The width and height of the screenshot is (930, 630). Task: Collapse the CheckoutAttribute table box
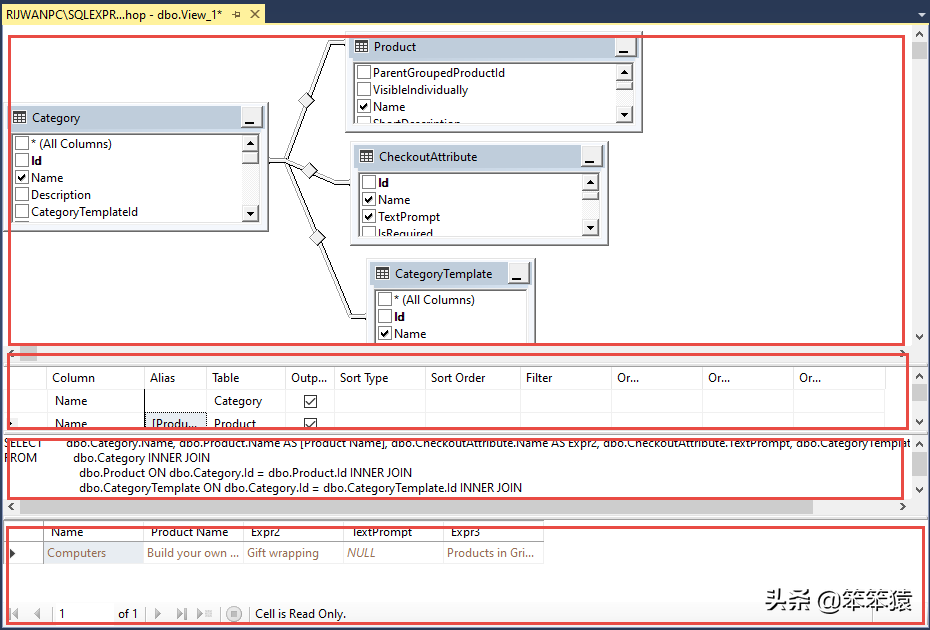tap(590, 157)
